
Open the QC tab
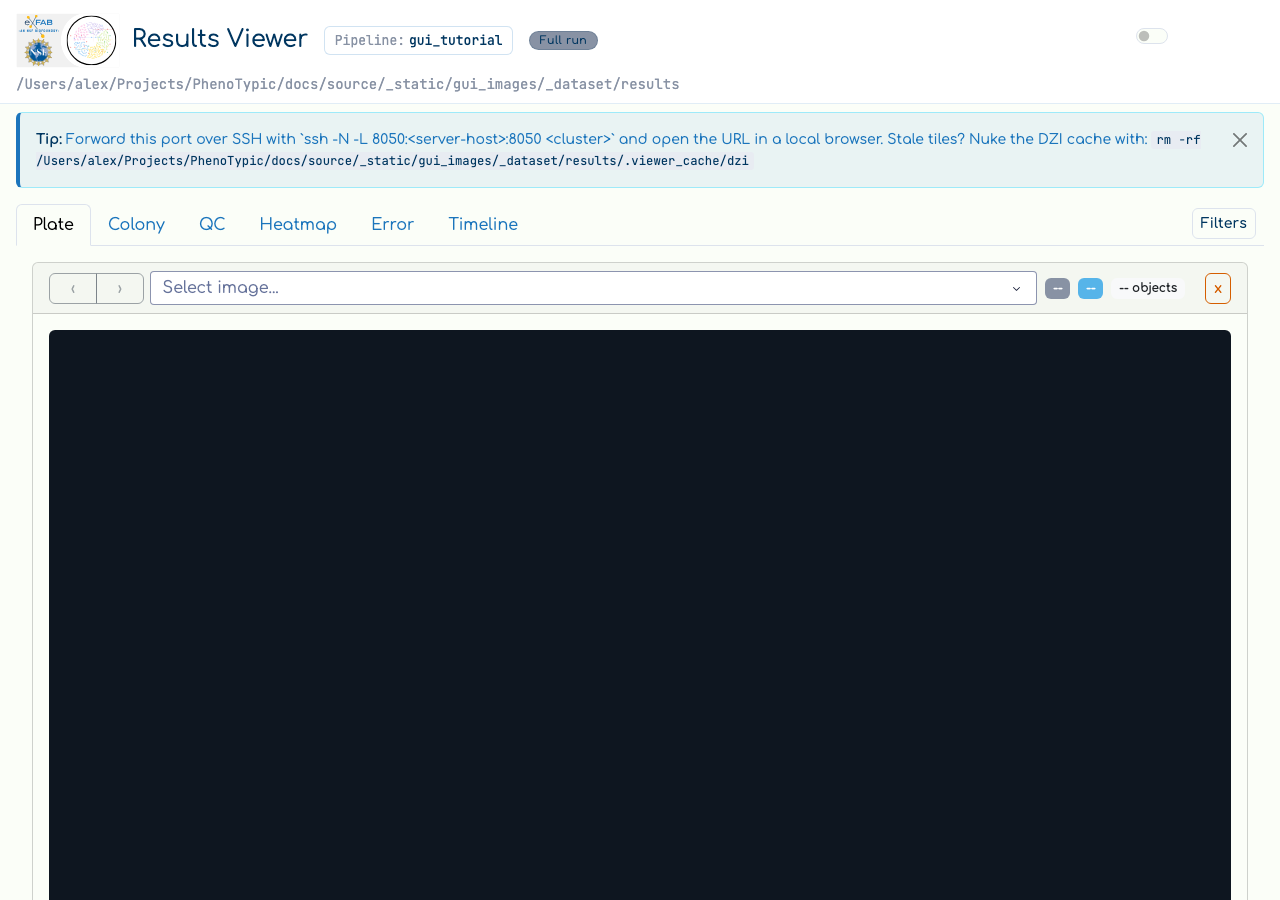point(212,224)
